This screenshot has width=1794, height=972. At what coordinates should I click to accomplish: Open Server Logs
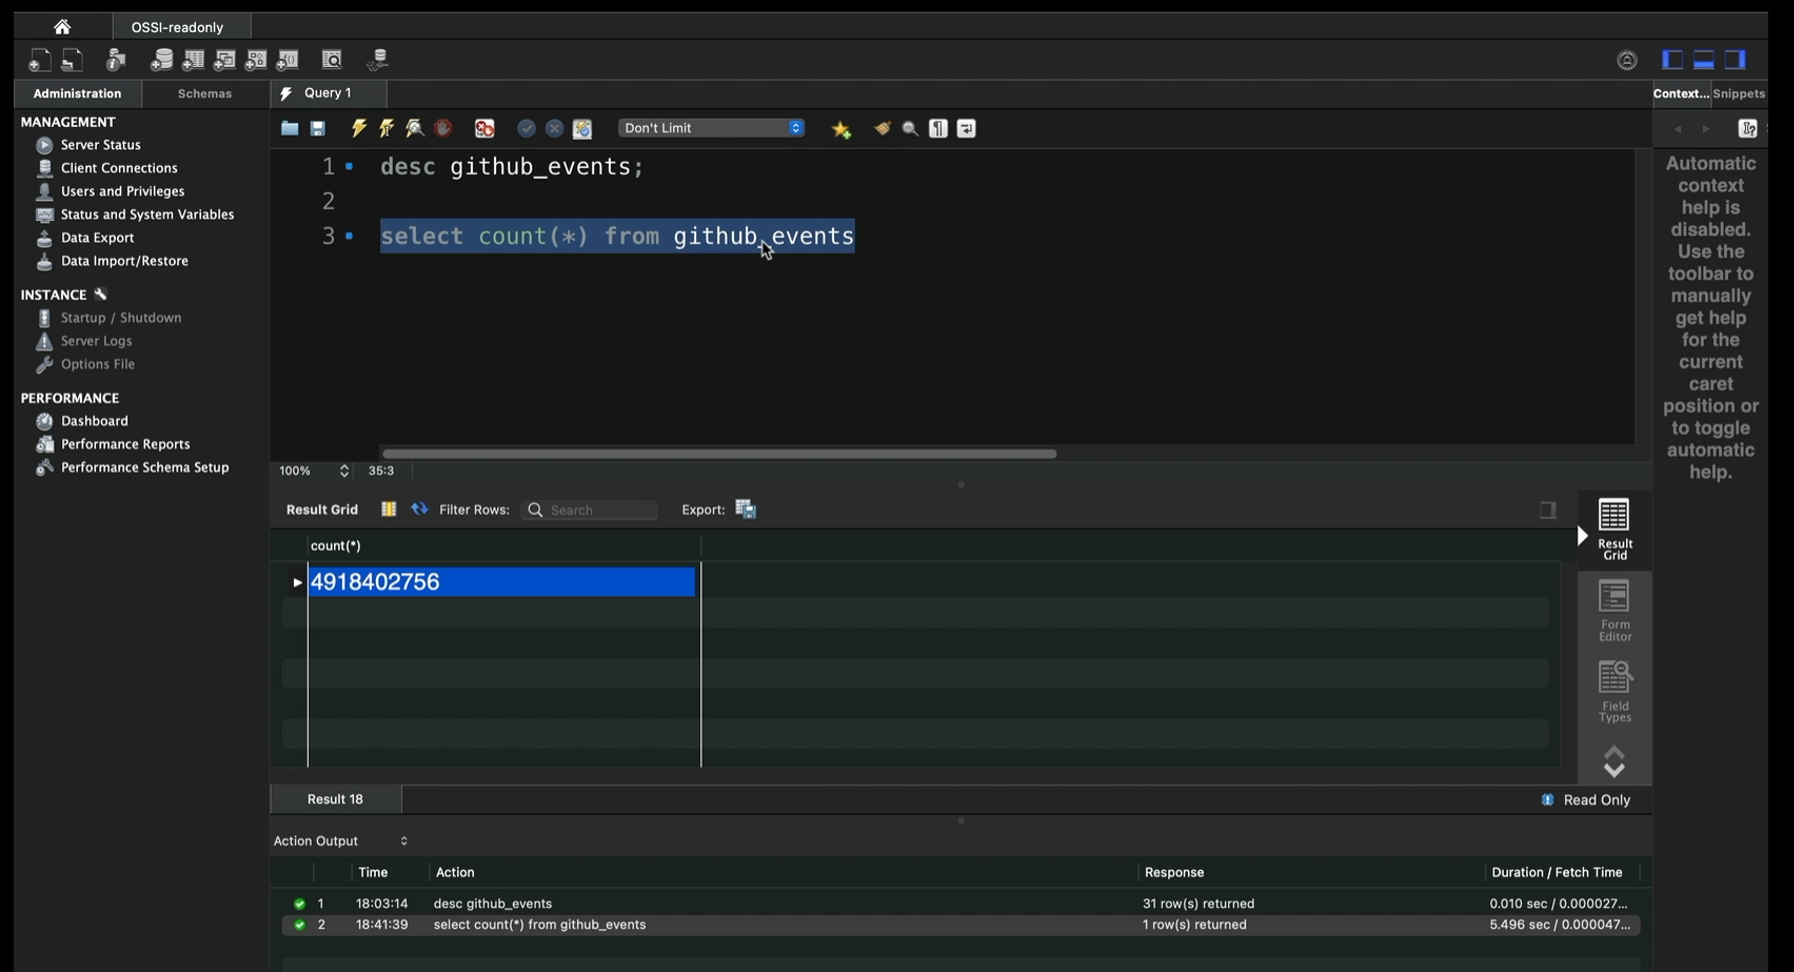point(96,341)
